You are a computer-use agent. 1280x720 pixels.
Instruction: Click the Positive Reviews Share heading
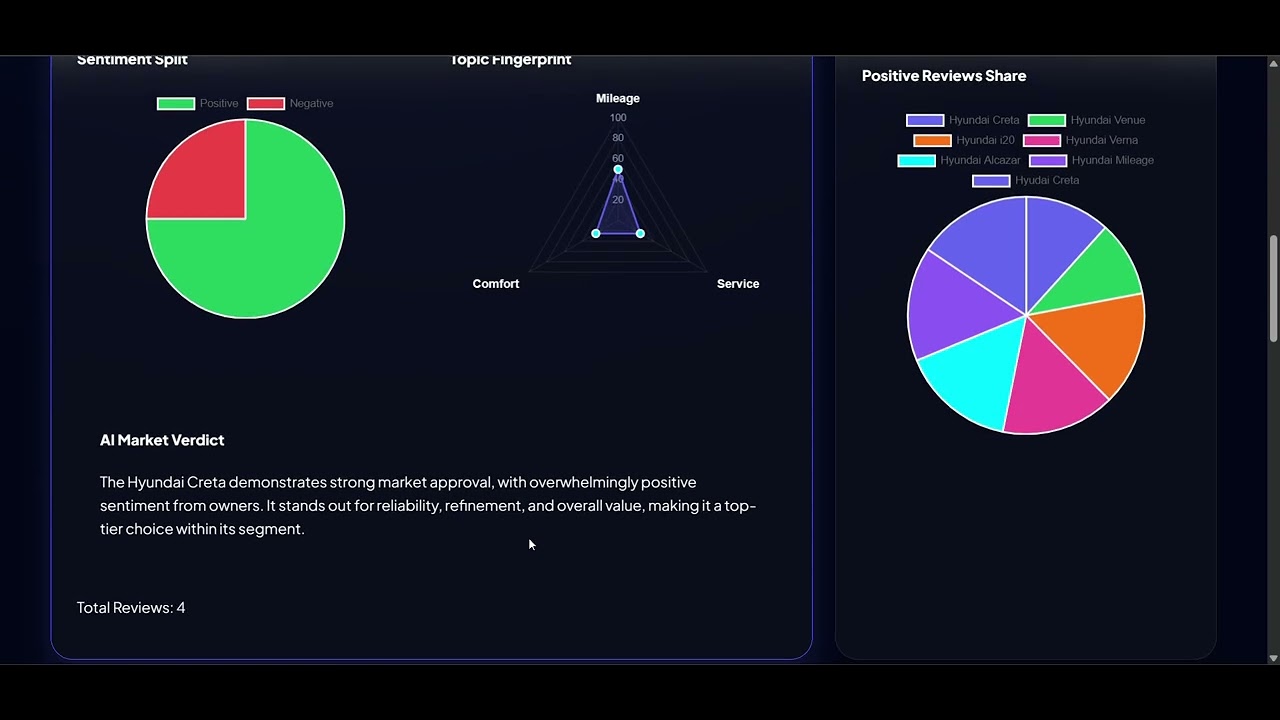(944, 76)
